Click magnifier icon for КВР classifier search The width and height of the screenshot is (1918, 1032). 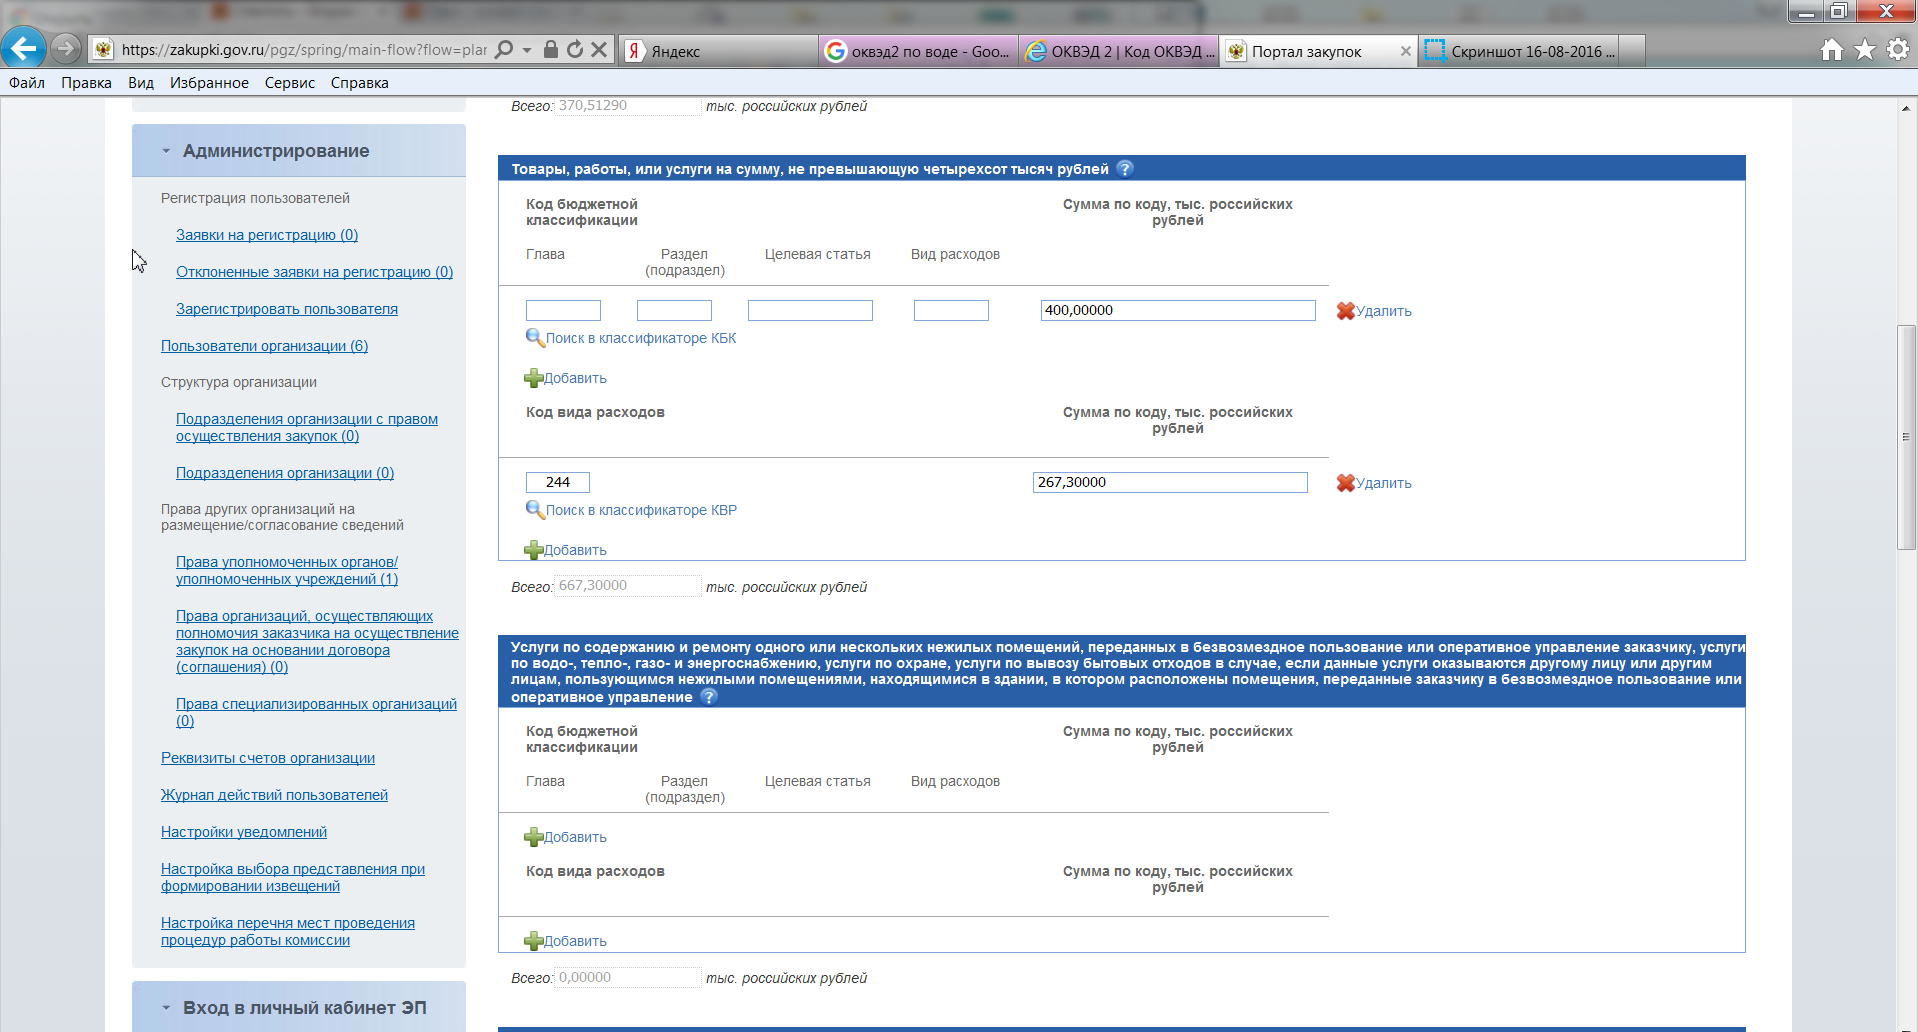[x=535, y=510]
